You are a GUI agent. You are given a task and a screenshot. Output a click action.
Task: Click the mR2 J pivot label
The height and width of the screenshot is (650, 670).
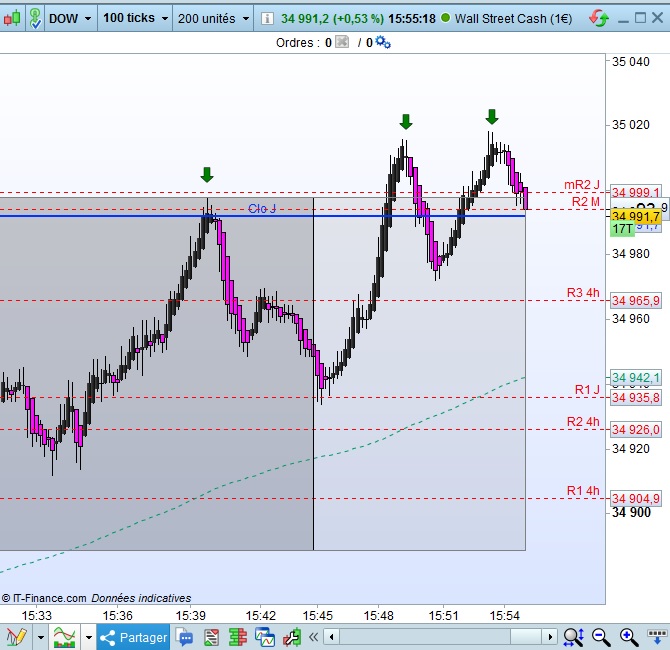click(582, 184)
